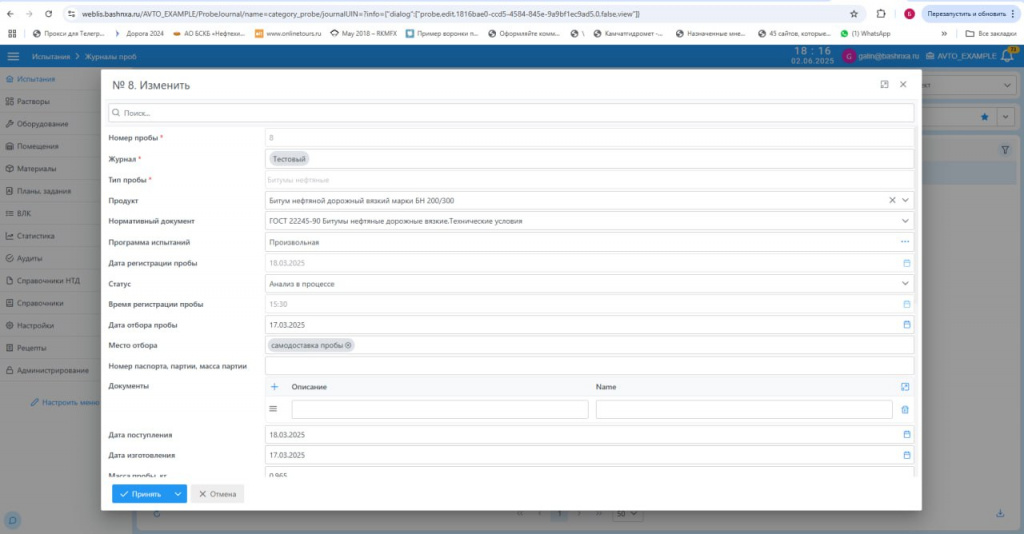Open Администрирование in the sidebar
1024x534 pixels.
[x=52, y=370]
